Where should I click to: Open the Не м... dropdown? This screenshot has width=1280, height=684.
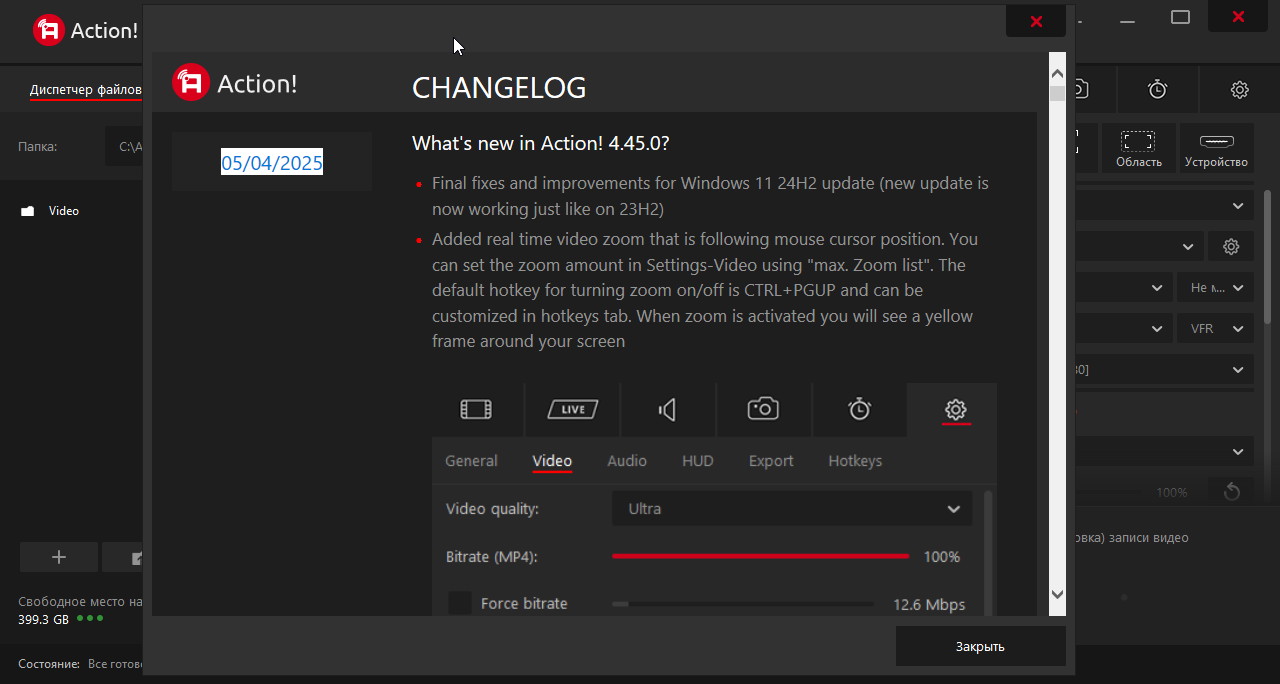pos(1215,287)
